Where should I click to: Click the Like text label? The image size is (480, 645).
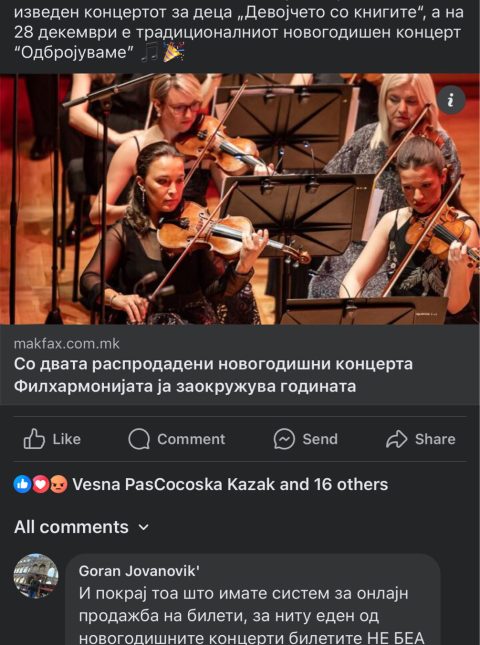pos(67,439)
